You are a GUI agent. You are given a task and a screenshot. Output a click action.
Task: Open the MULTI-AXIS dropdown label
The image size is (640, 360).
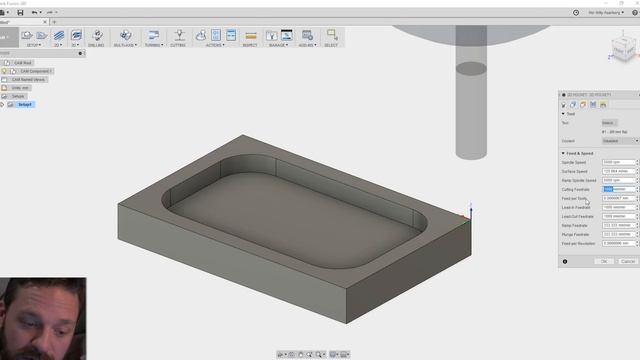[125, 45]
